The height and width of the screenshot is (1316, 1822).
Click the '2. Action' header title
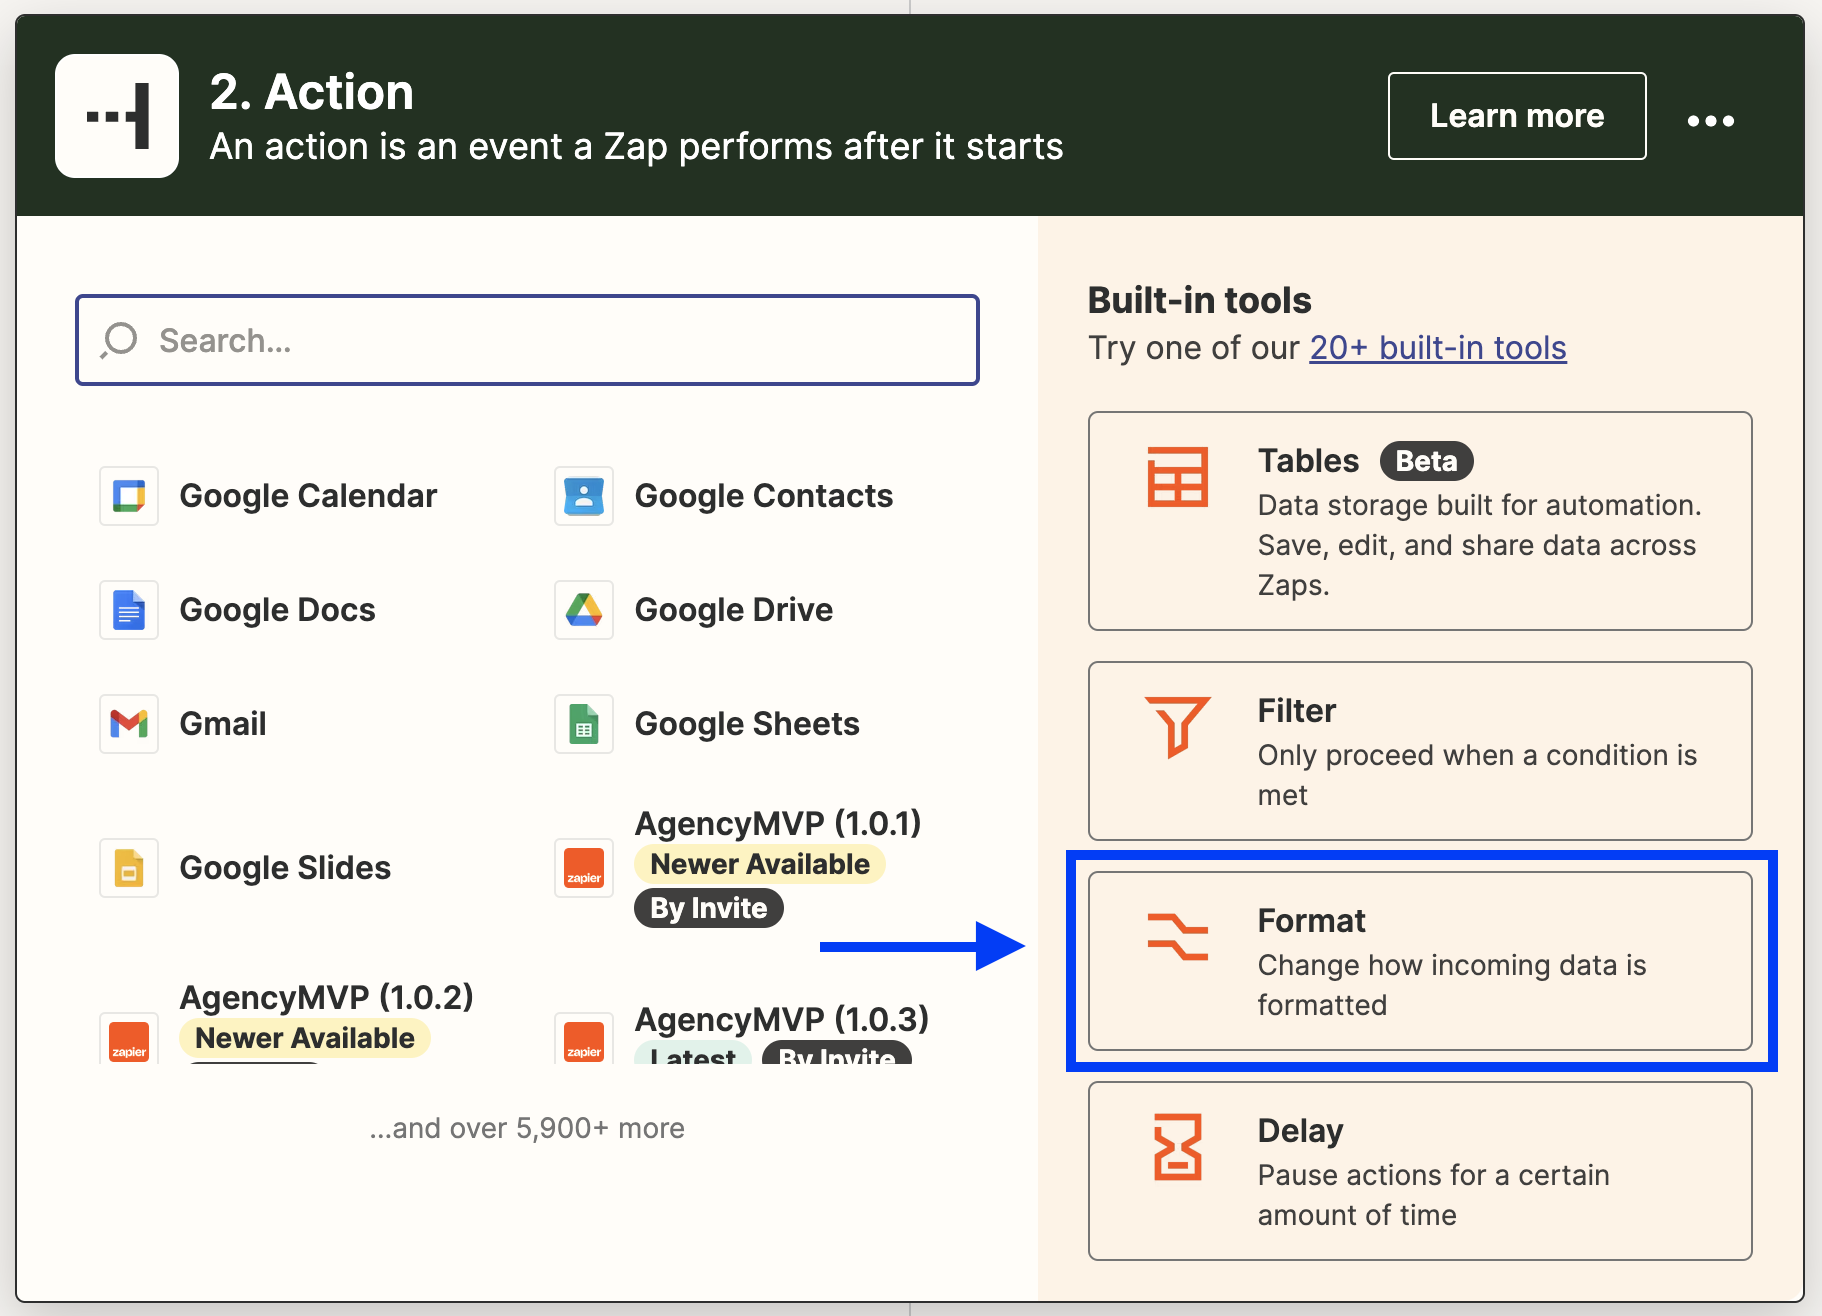(x=312, y=92)
